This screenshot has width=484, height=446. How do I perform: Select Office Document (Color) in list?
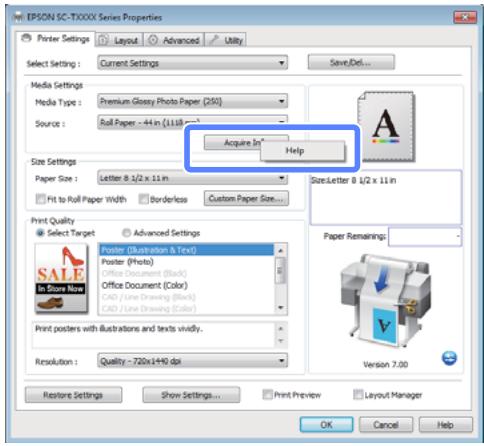(x=187, y=285)
